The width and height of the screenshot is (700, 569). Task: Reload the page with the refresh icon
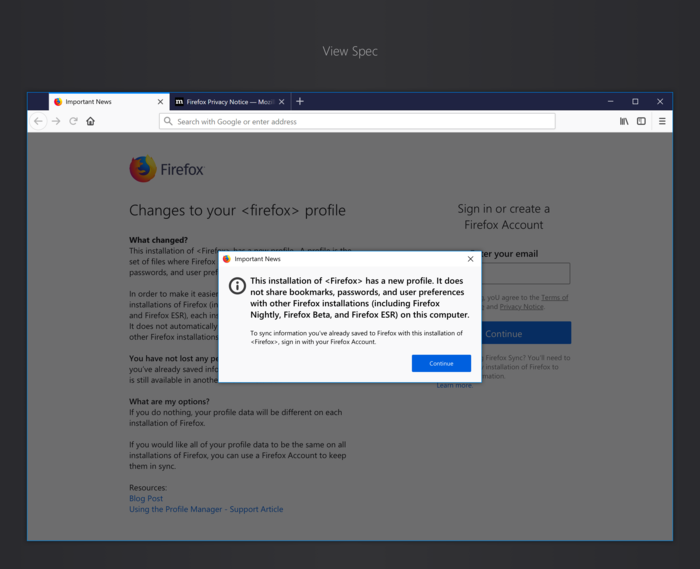tap(73, 121)
